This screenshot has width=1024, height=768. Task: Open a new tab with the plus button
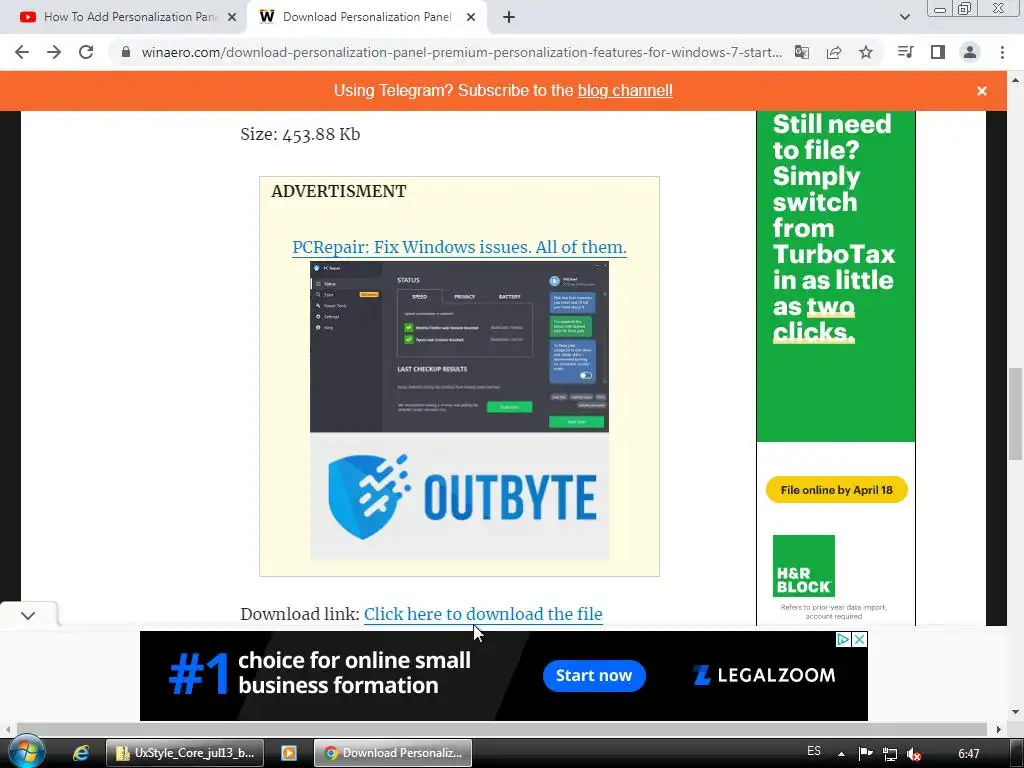click(x=509, y=17)
